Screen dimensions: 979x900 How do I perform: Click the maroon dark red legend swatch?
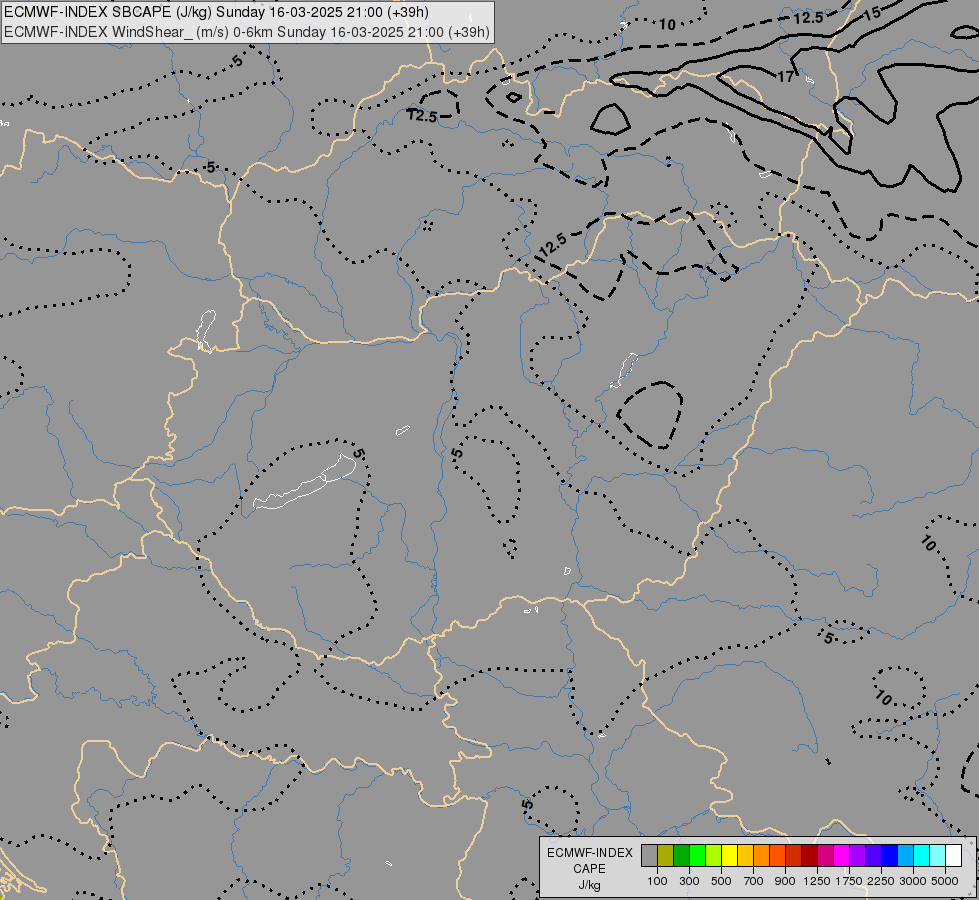point(809,855)
